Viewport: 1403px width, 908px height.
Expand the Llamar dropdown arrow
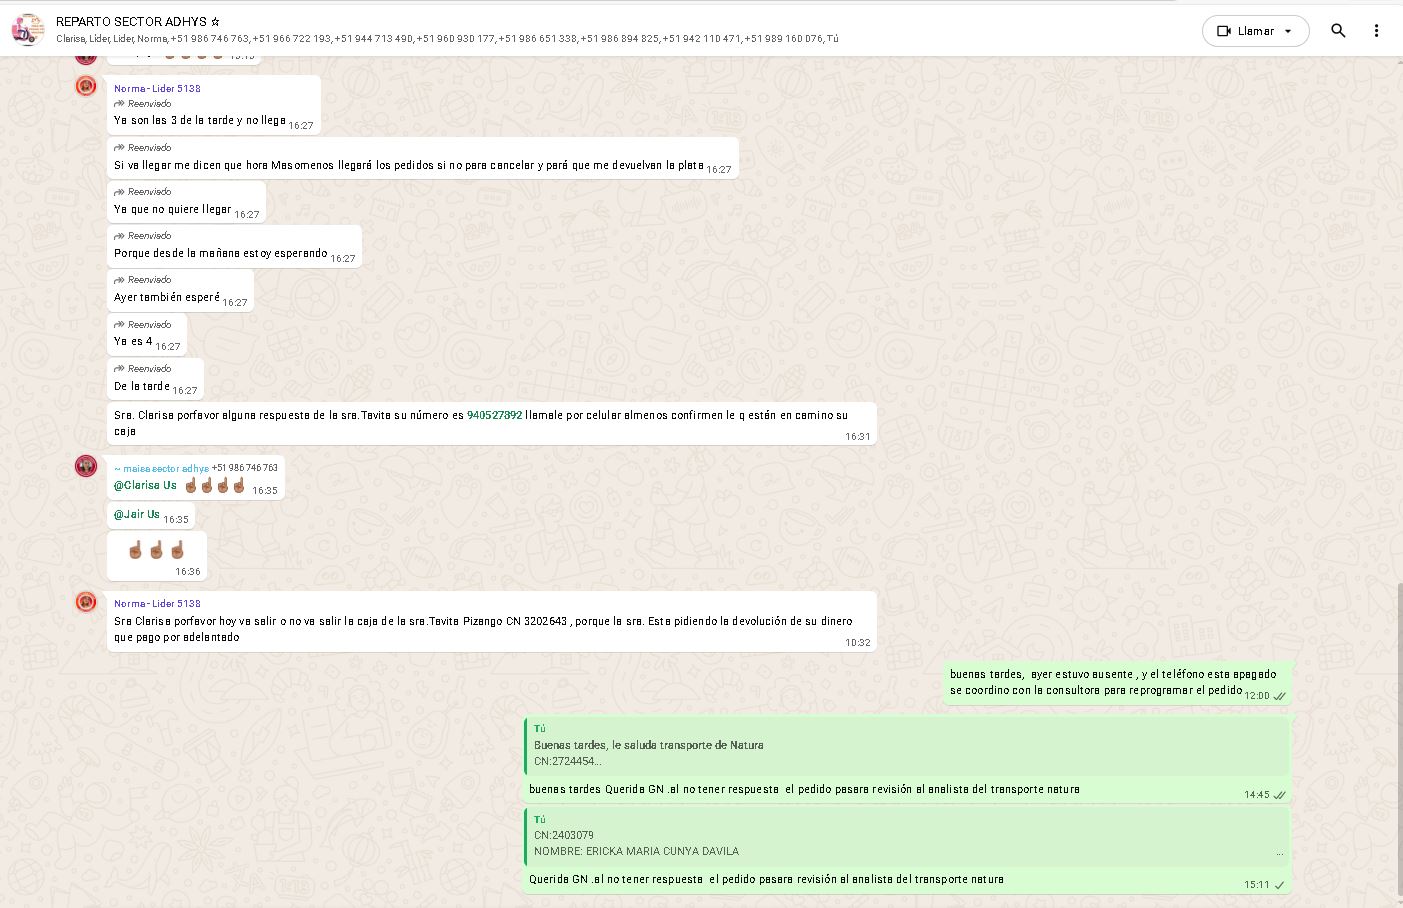point(1288,31)
